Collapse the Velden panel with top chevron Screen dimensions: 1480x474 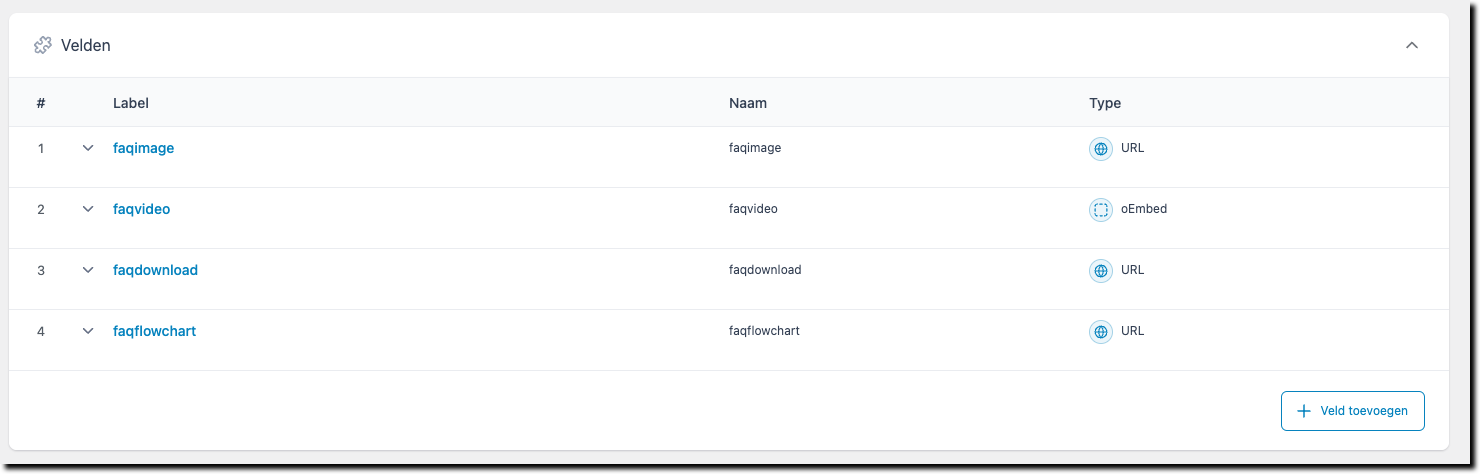(1412, 45)
